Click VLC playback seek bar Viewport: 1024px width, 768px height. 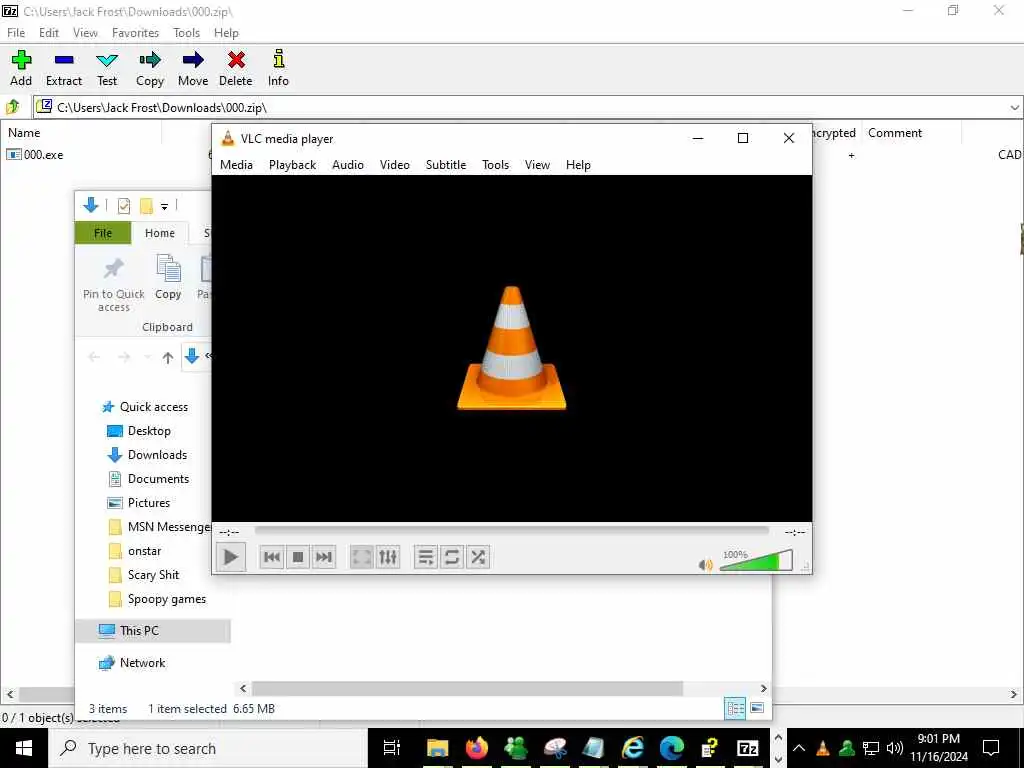511,531
